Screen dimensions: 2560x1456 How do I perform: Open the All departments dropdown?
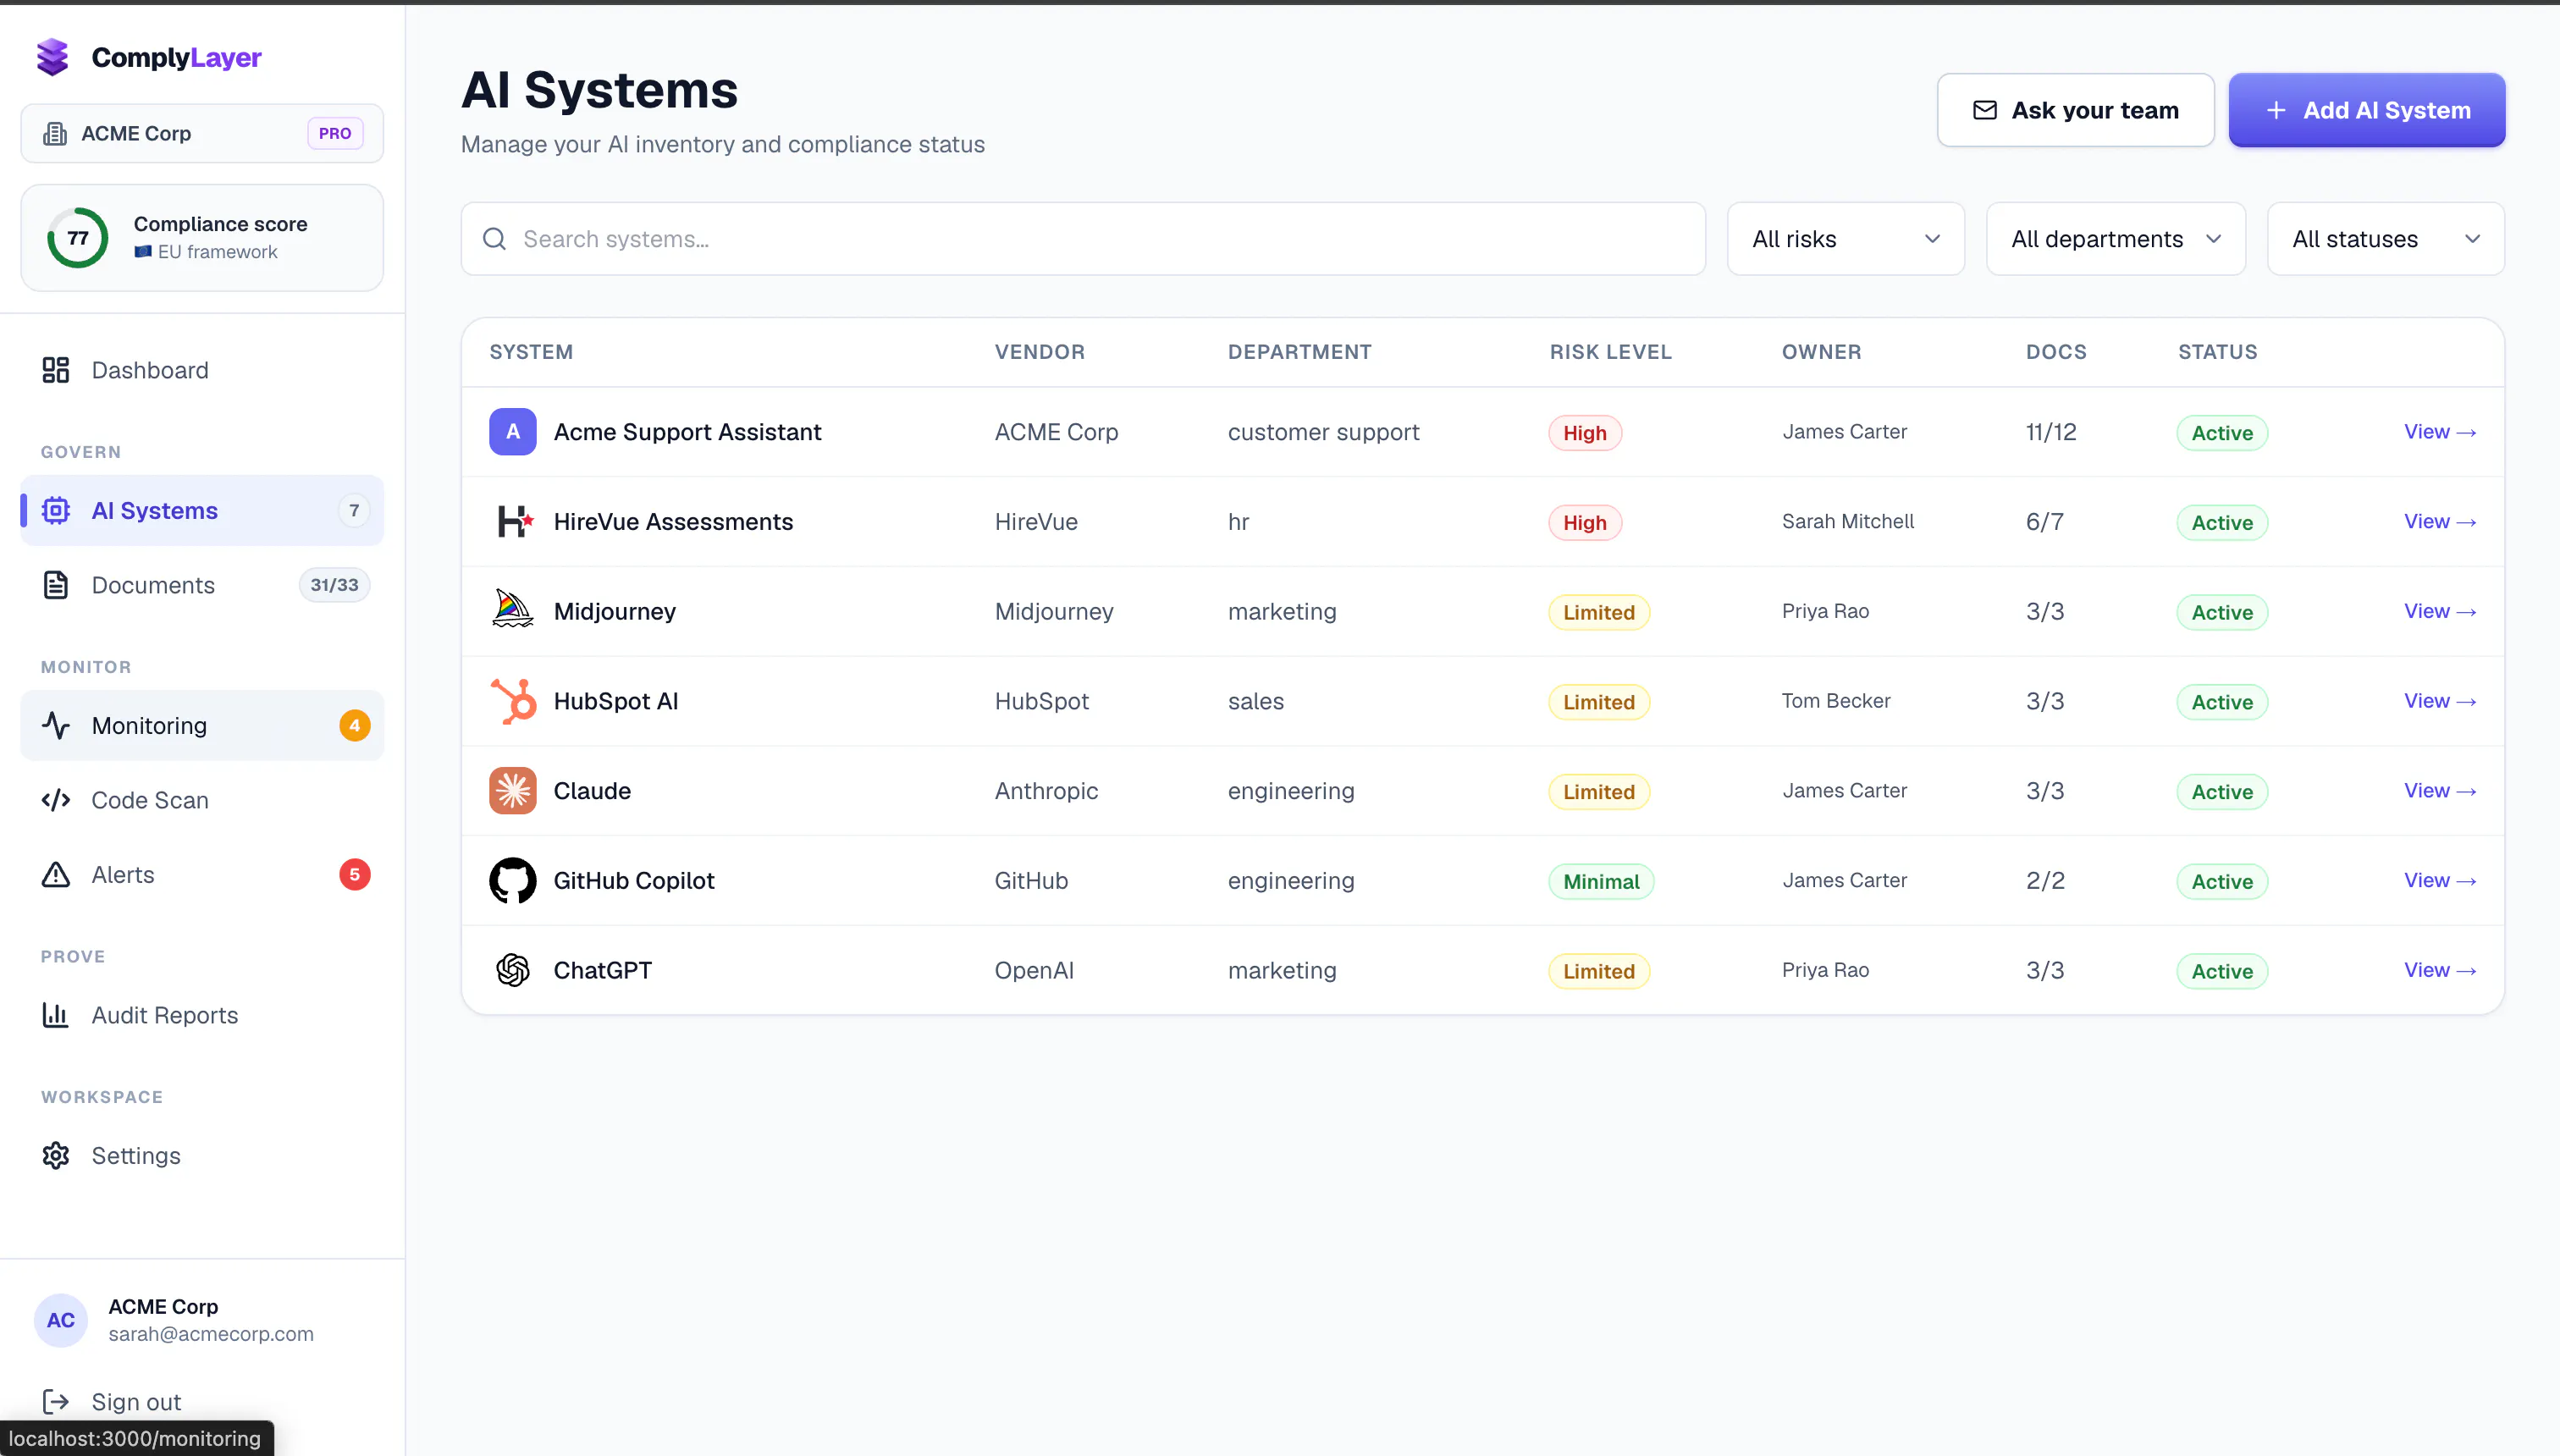(2116, 239)
